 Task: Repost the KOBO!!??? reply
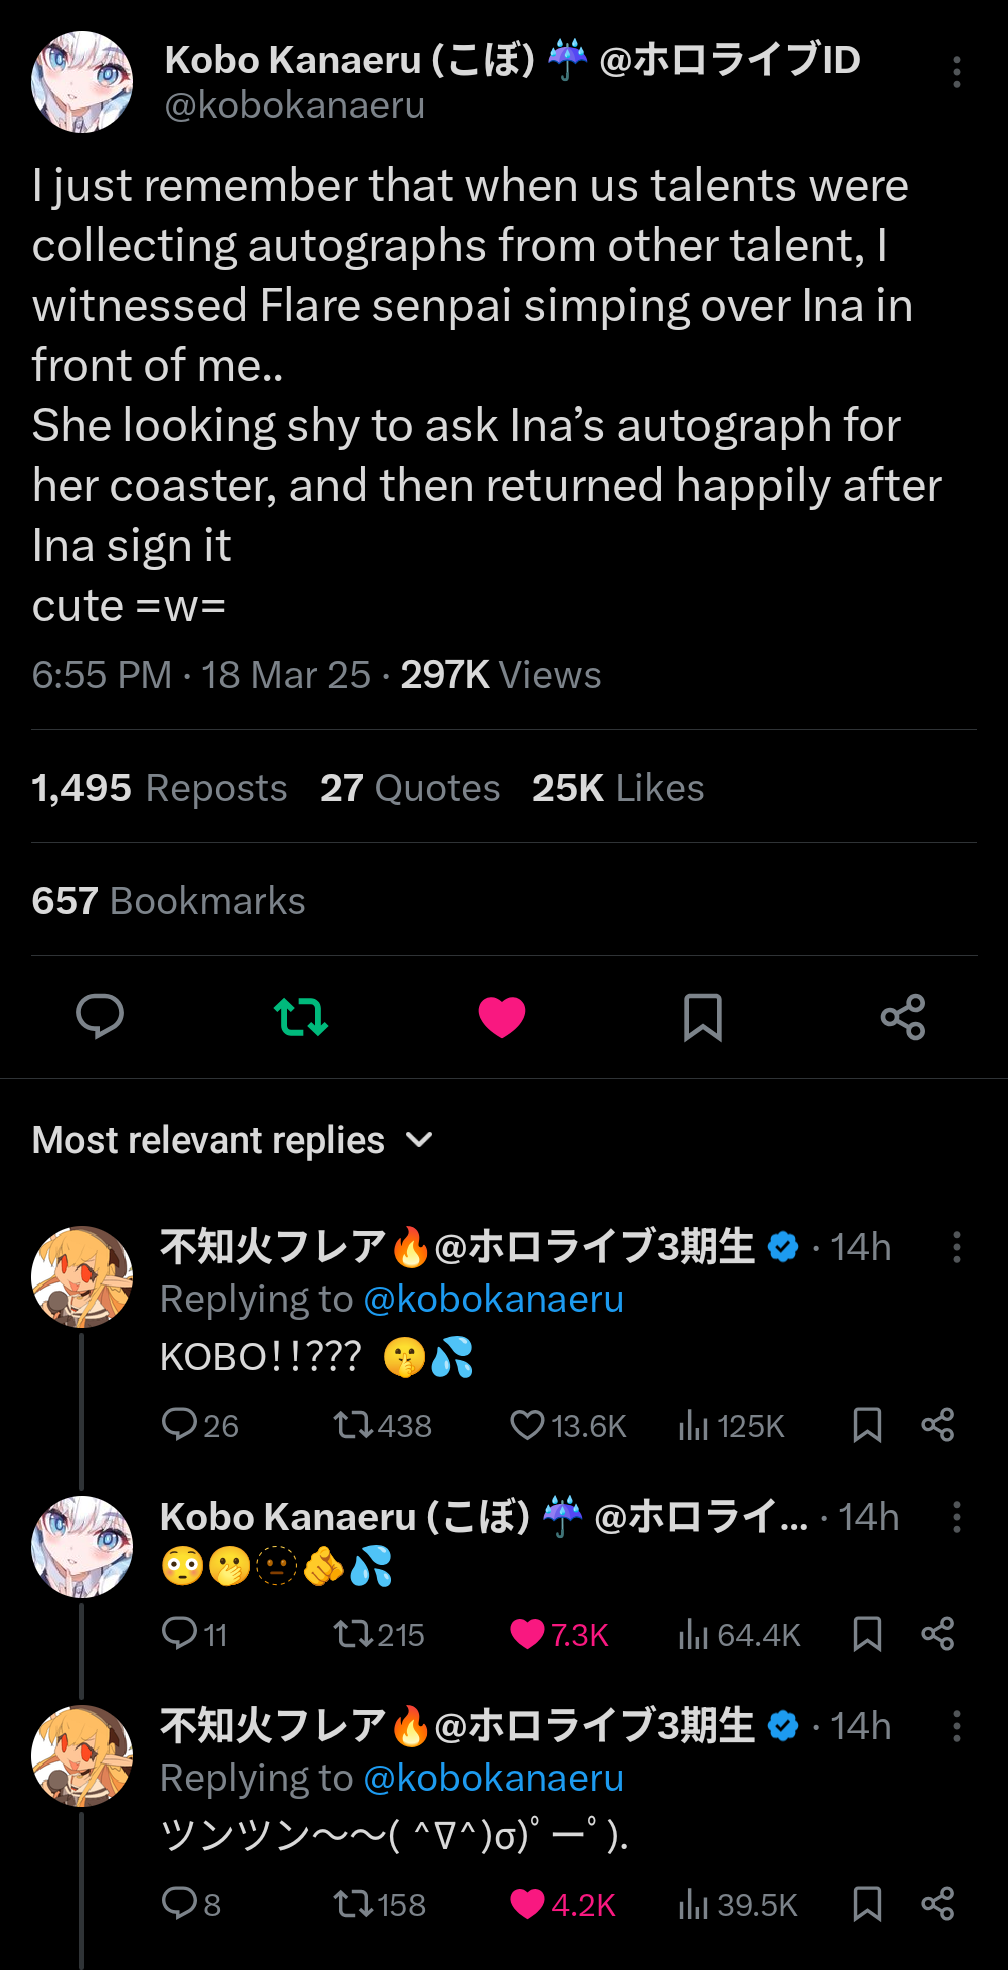click(x=352, y=1425)
